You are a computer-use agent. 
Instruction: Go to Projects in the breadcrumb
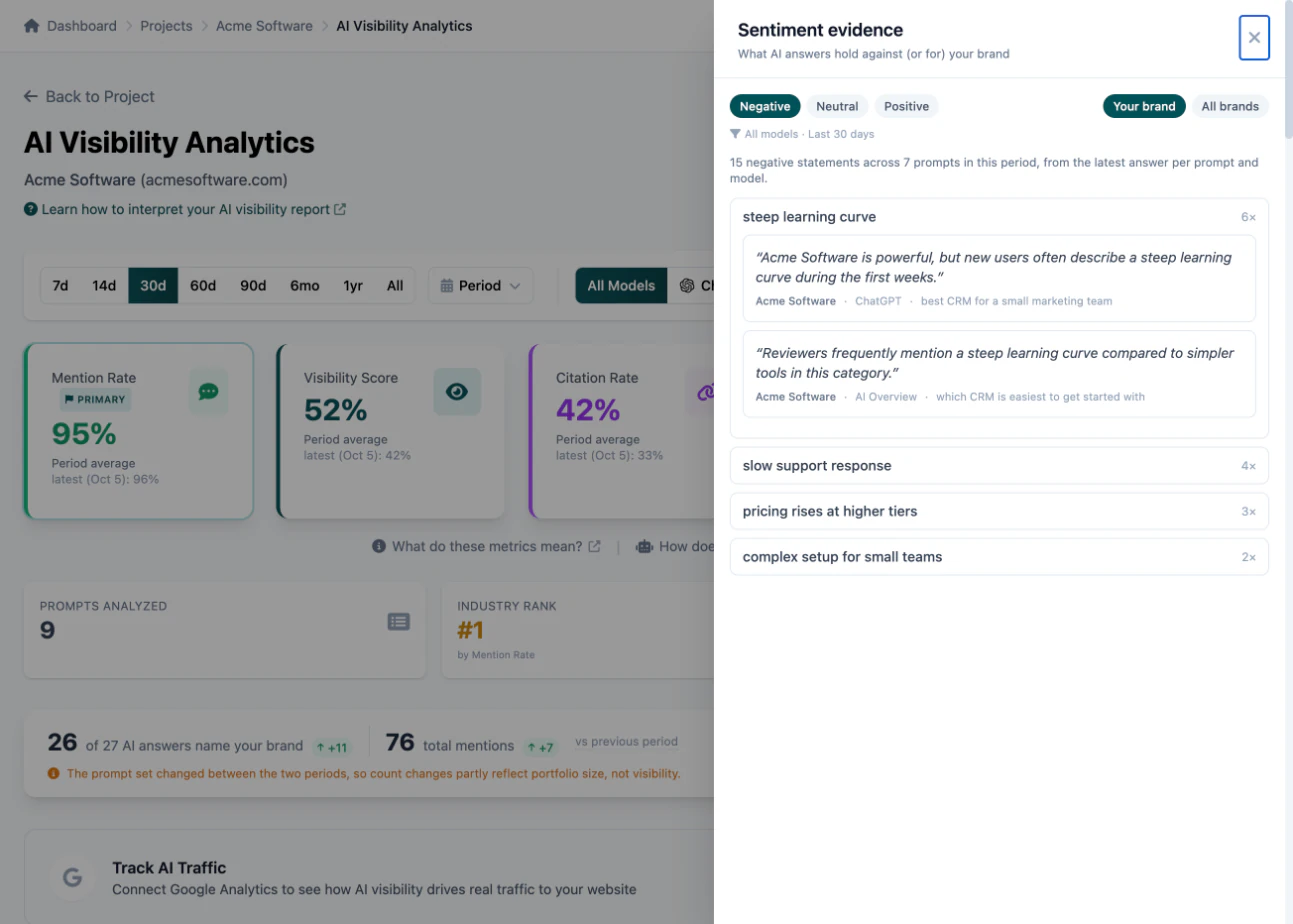(166, 26)
